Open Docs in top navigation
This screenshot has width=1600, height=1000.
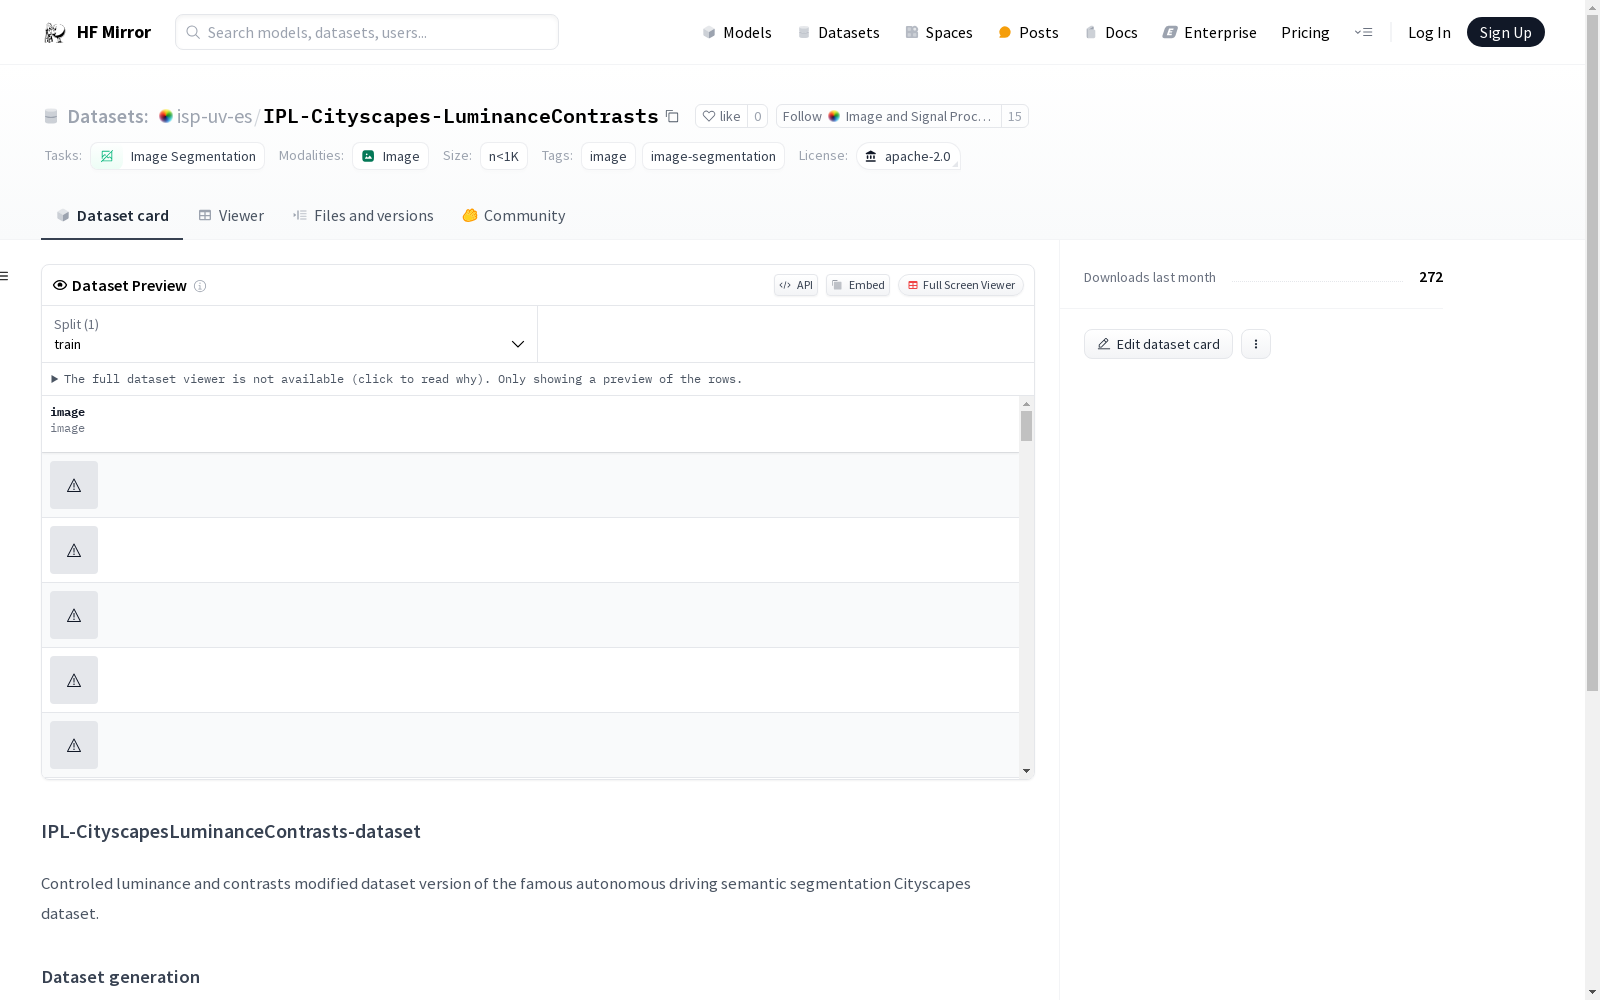1111,33
